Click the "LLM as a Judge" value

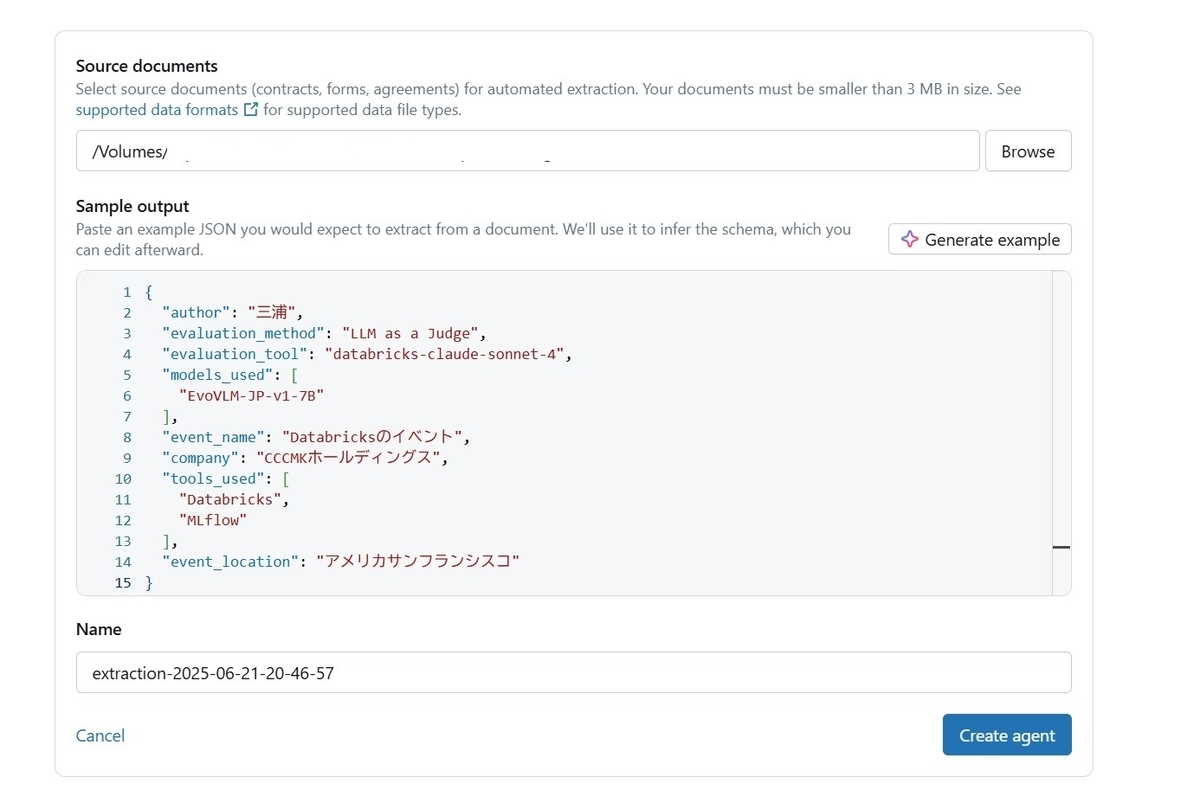[x=413, y=333]
